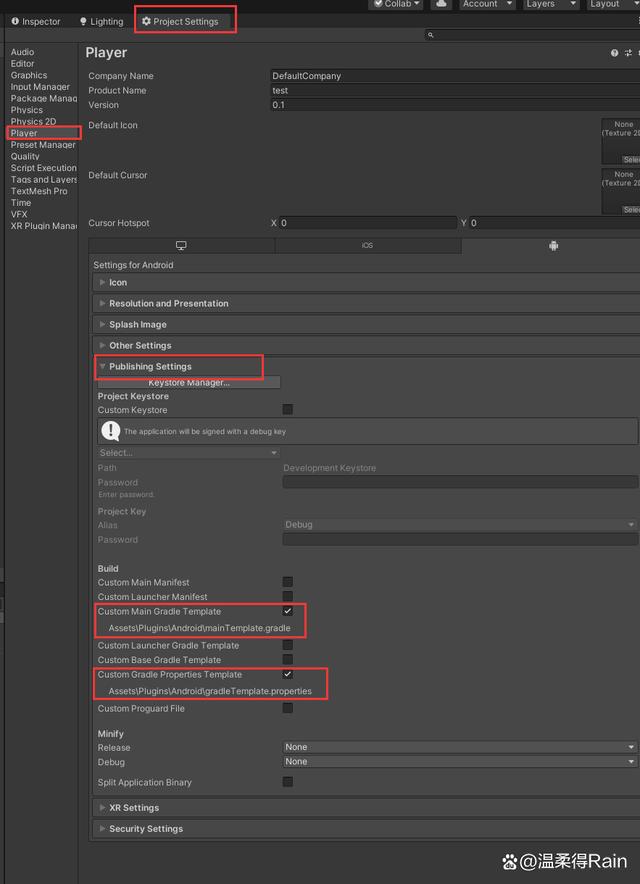
Task: Uncheck Custom Gradle Properties Template
Action: pos(288,674)
